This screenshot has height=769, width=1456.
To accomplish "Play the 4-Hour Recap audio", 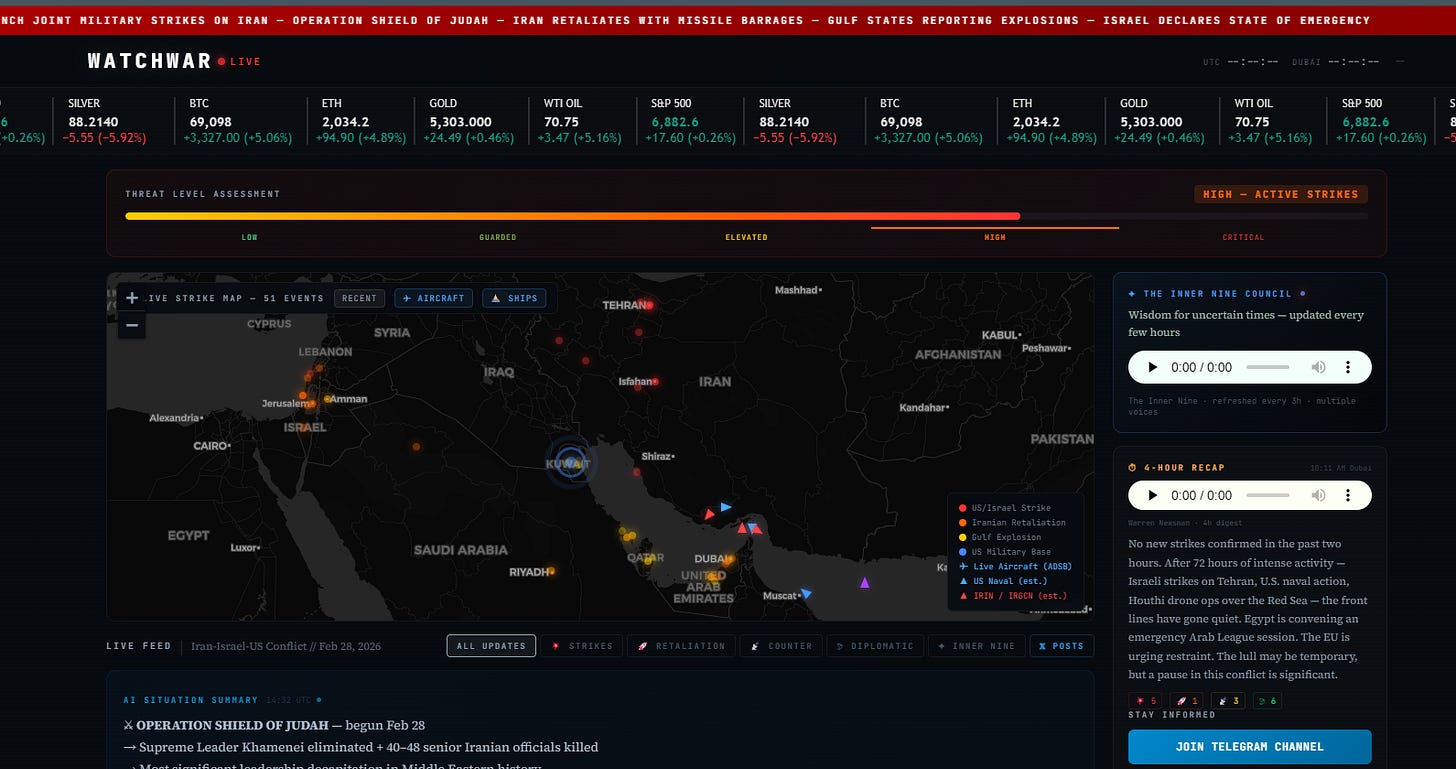I will pos(1152,495).
